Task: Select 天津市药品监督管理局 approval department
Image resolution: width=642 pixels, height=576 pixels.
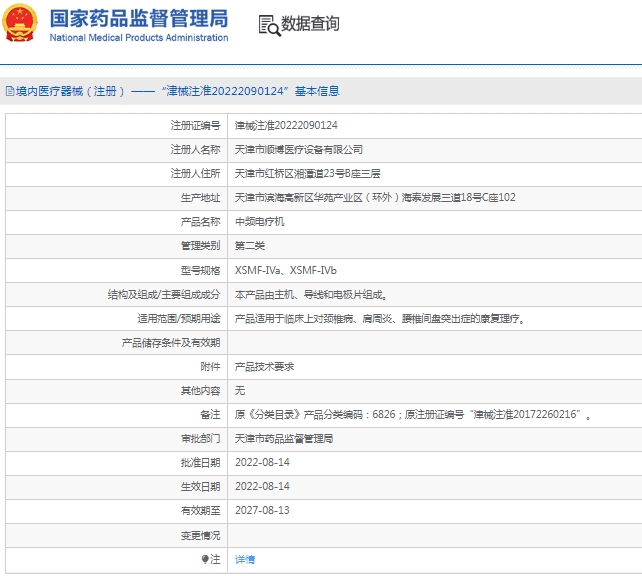Action: point(284,438)
